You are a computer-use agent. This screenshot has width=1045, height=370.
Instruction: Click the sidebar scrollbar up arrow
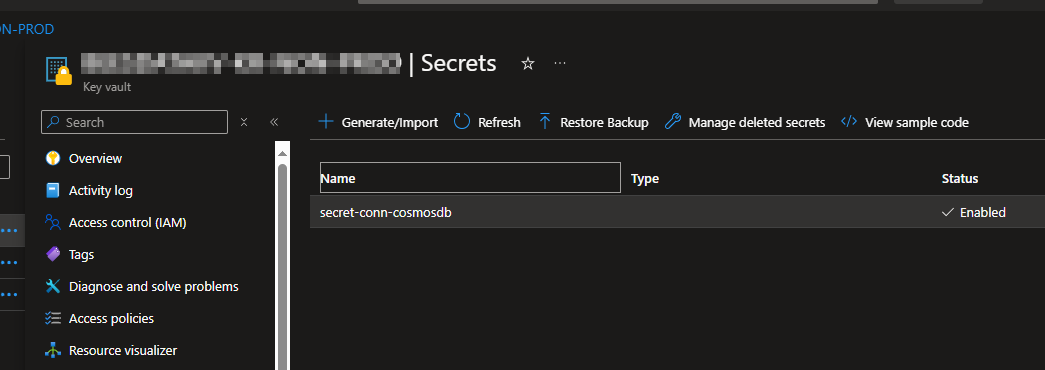click(x=283, y=154)
